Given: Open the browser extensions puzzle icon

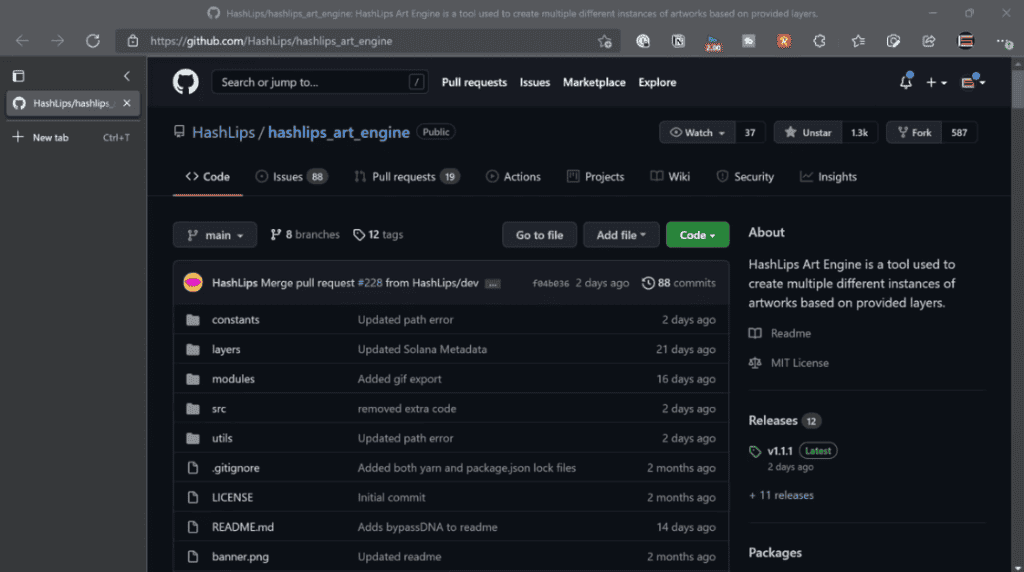Looking at the screenshot, I should pos(819,41).
